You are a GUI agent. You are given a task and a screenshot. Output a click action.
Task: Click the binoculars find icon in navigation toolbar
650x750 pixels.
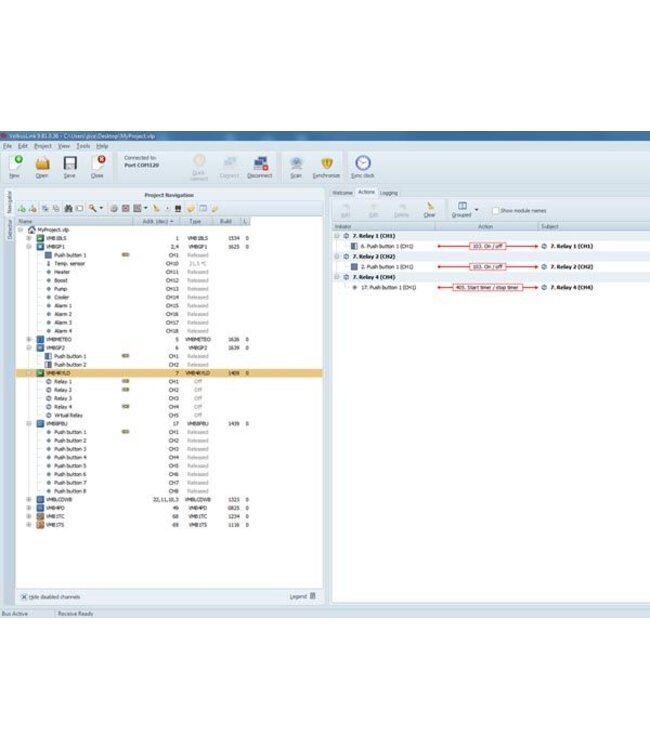[x=68, y=209]
